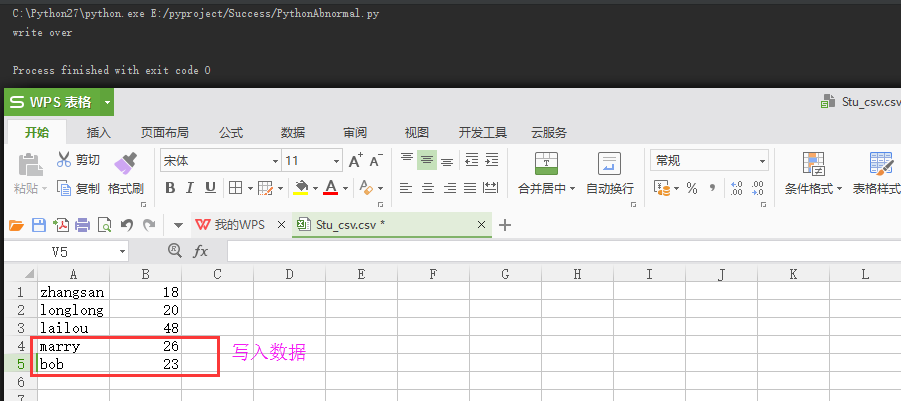Click the Print icon in quick access toolbar
Image resolution: width=901 pixels, height=401 pixels.
click(83, 225)
